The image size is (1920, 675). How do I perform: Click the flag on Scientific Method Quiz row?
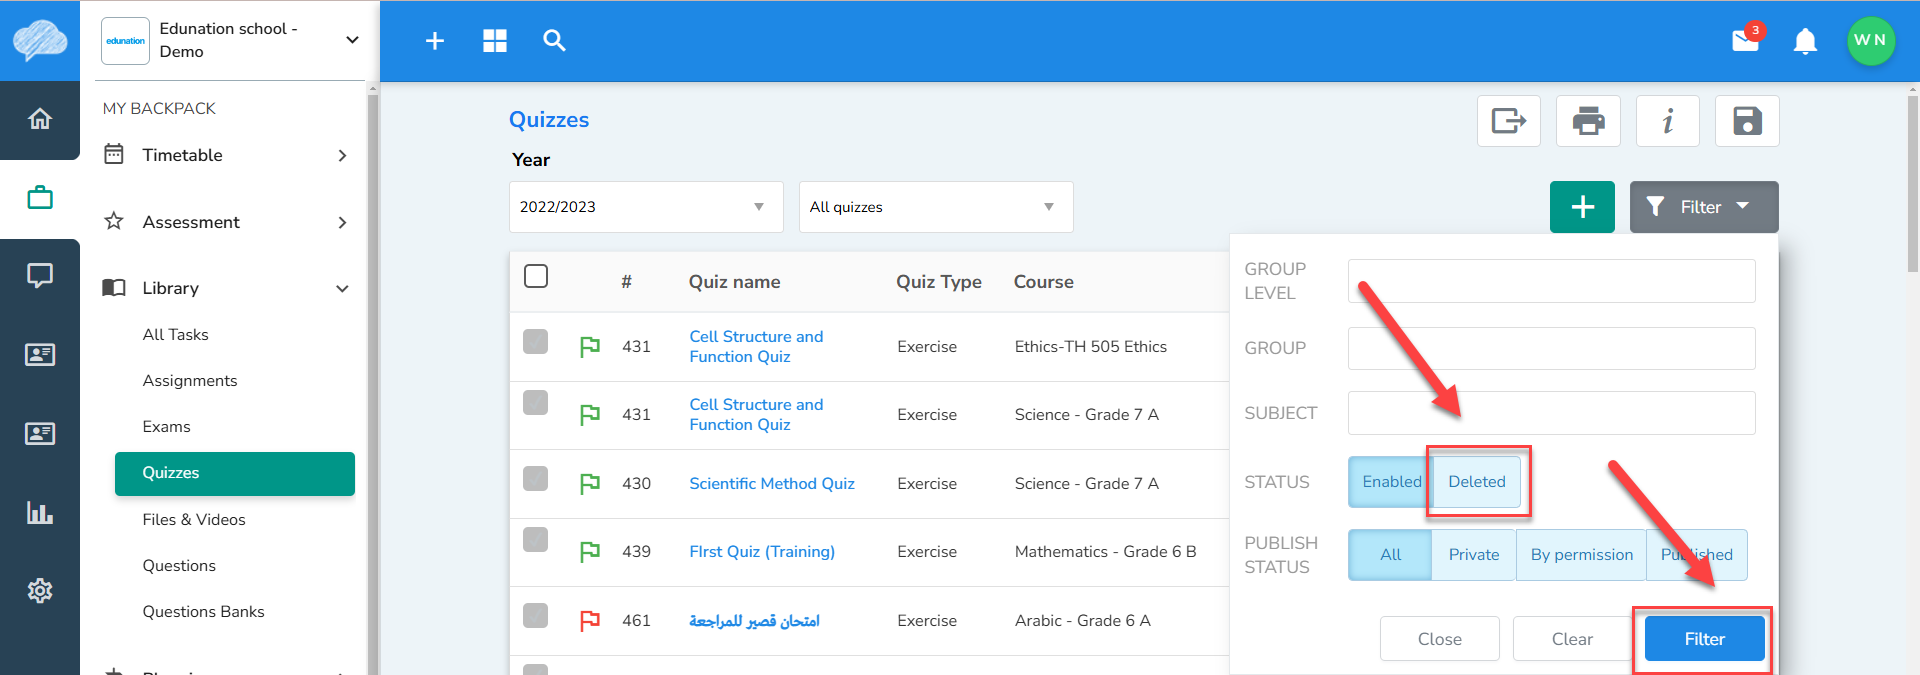point(590,484)
